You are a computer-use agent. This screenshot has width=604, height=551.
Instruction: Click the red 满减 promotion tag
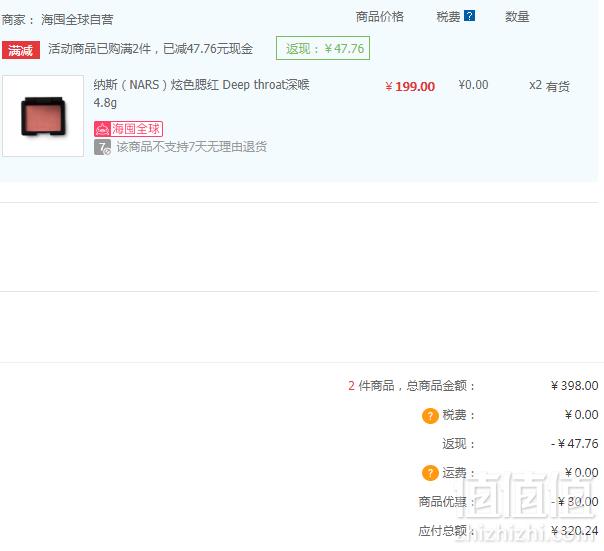[x=21, y=50]
